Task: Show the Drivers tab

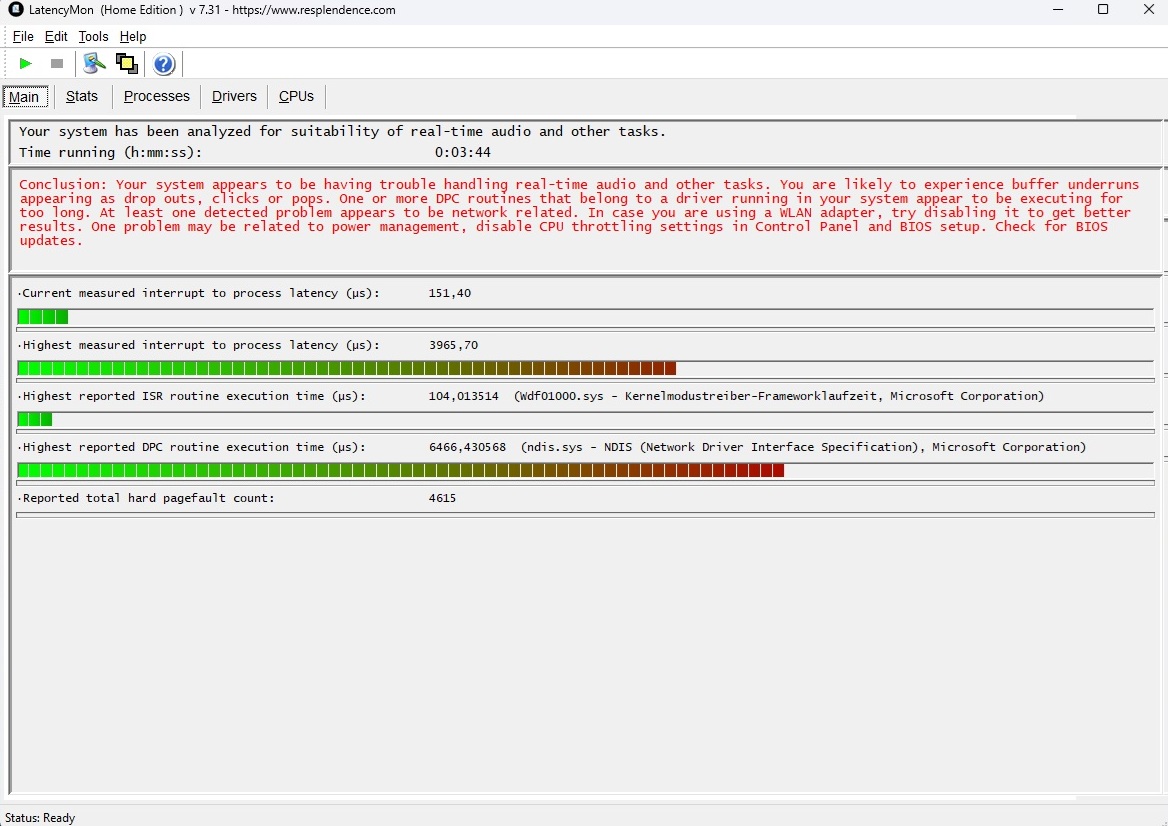Action: (x=234, y=97)
